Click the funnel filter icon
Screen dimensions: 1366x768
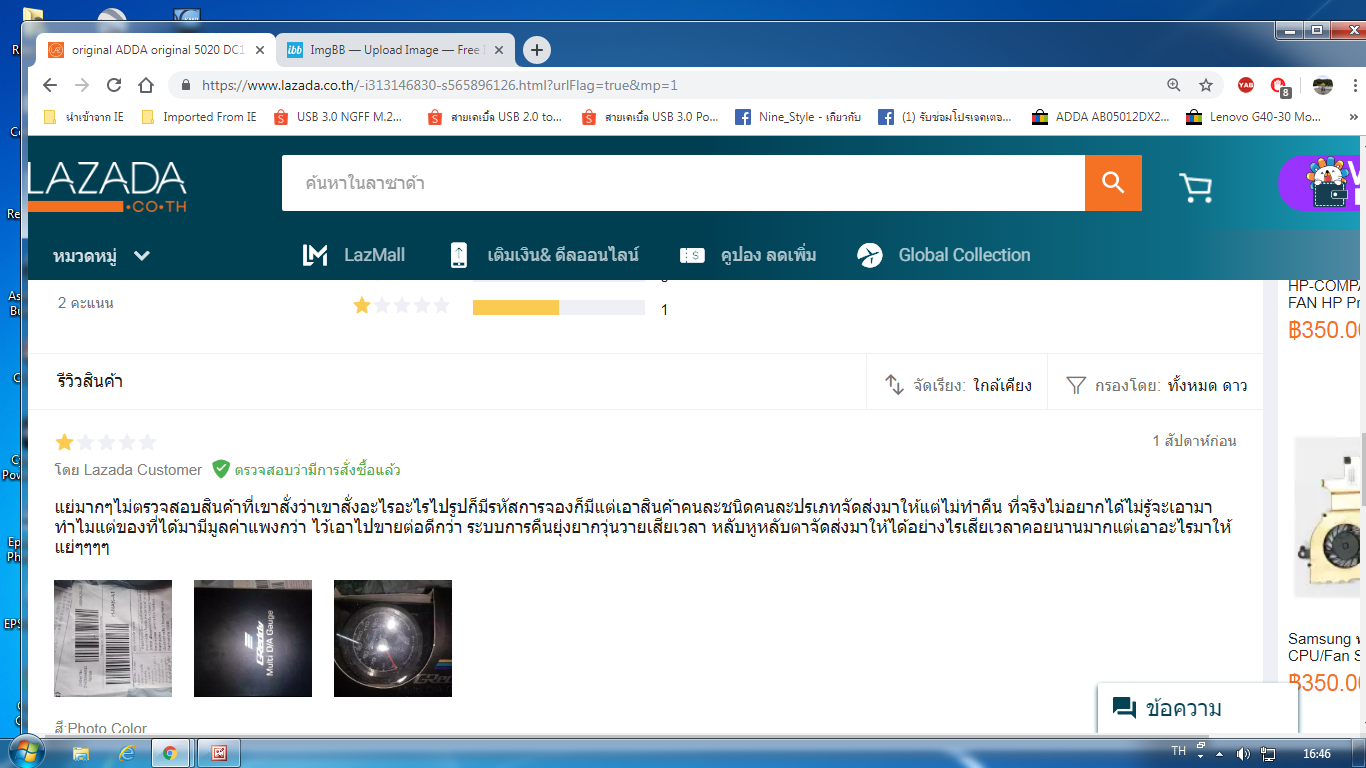point(1076,385)
